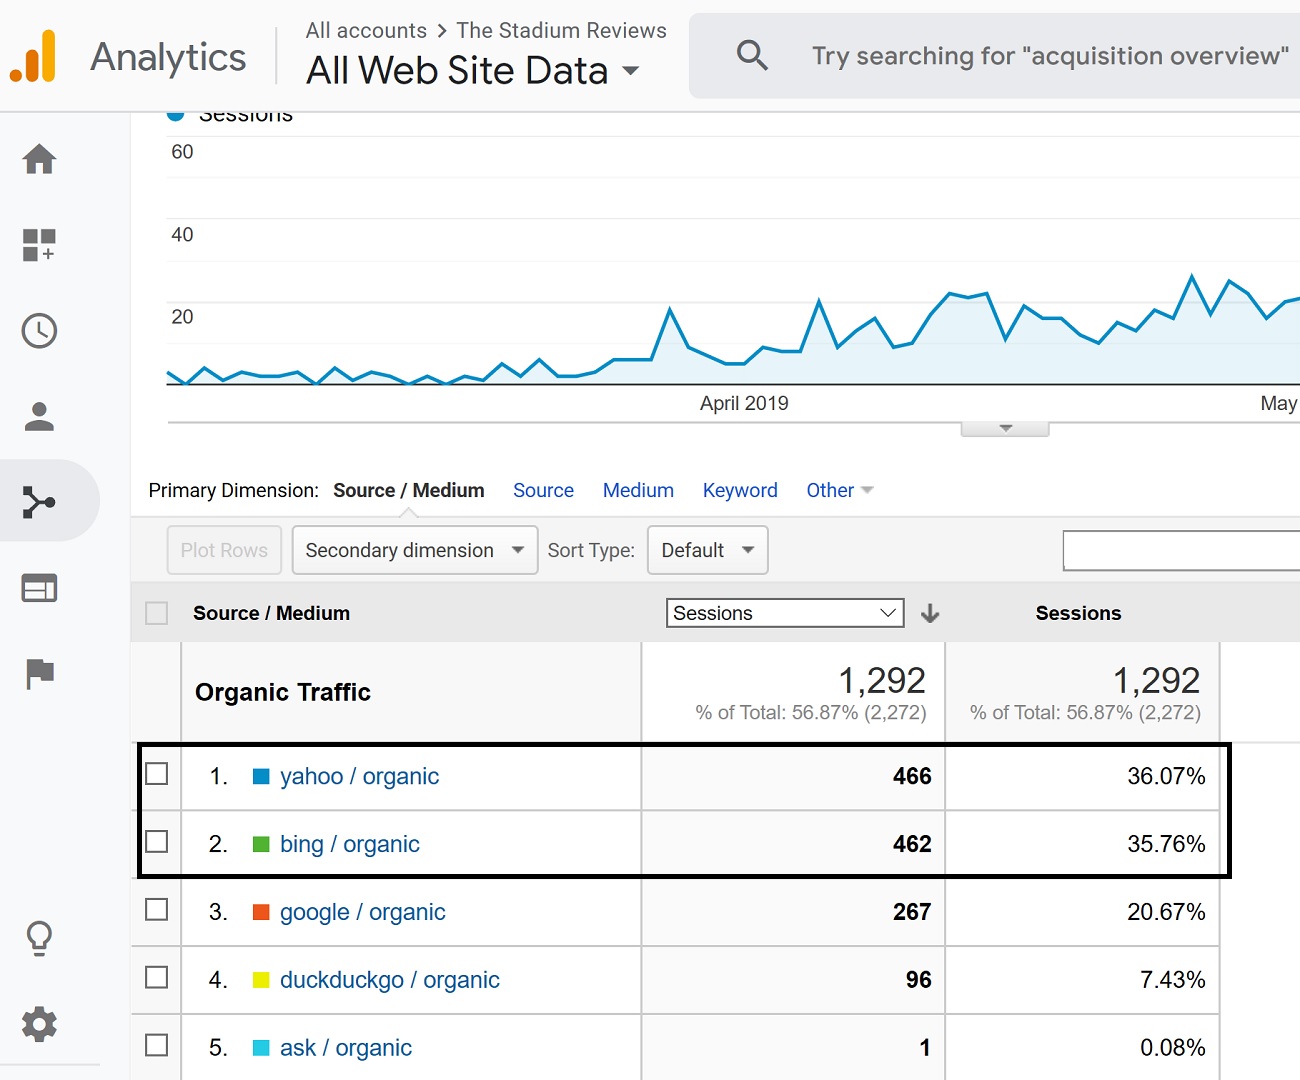Check the yahoo / organic row checkbox
1300x1080 pixels.
157,774
